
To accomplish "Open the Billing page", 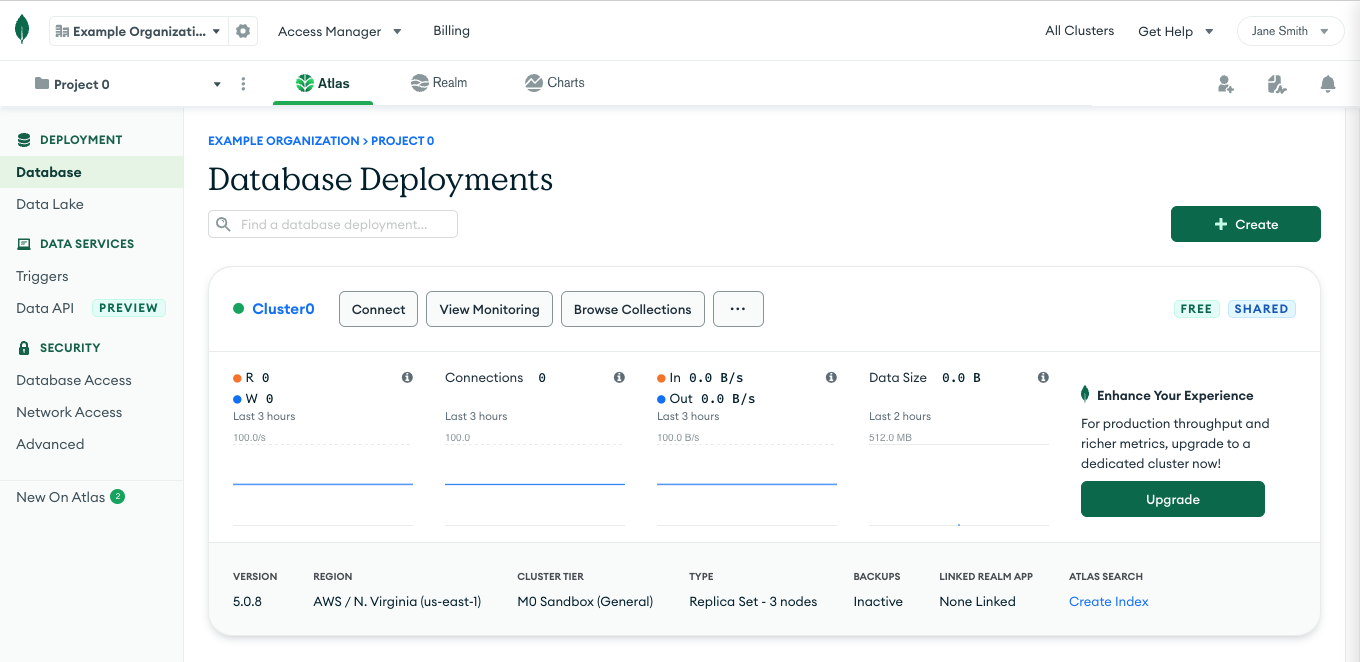I will click(x=451, y=31).
